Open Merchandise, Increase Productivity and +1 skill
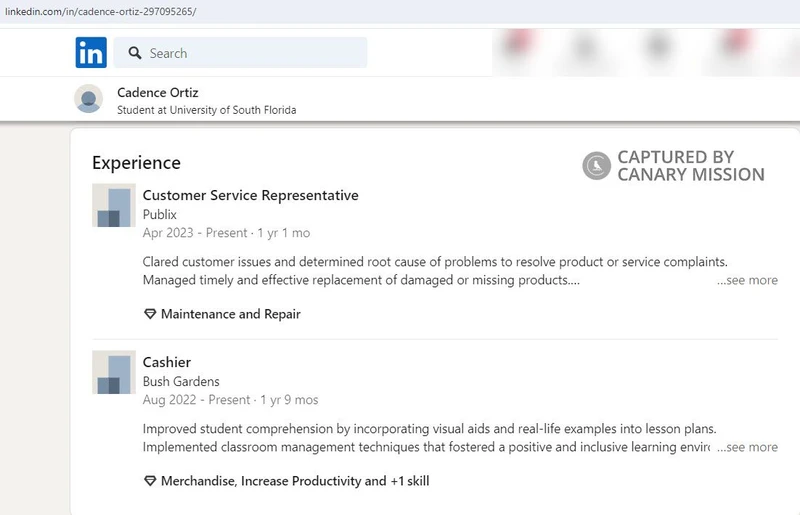This screenshot has height=515, width=800. pyautogui.click(x=295, y=481)
